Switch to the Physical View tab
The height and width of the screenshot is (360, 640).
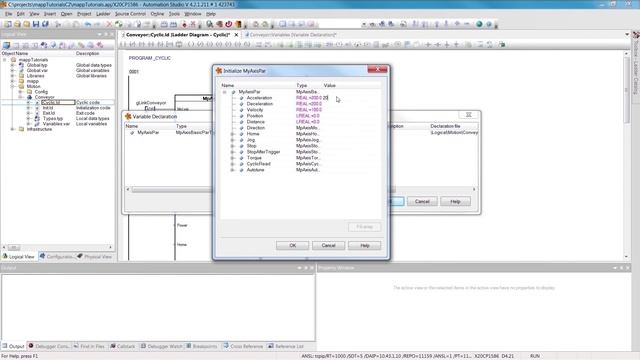[x=95, y=257]
